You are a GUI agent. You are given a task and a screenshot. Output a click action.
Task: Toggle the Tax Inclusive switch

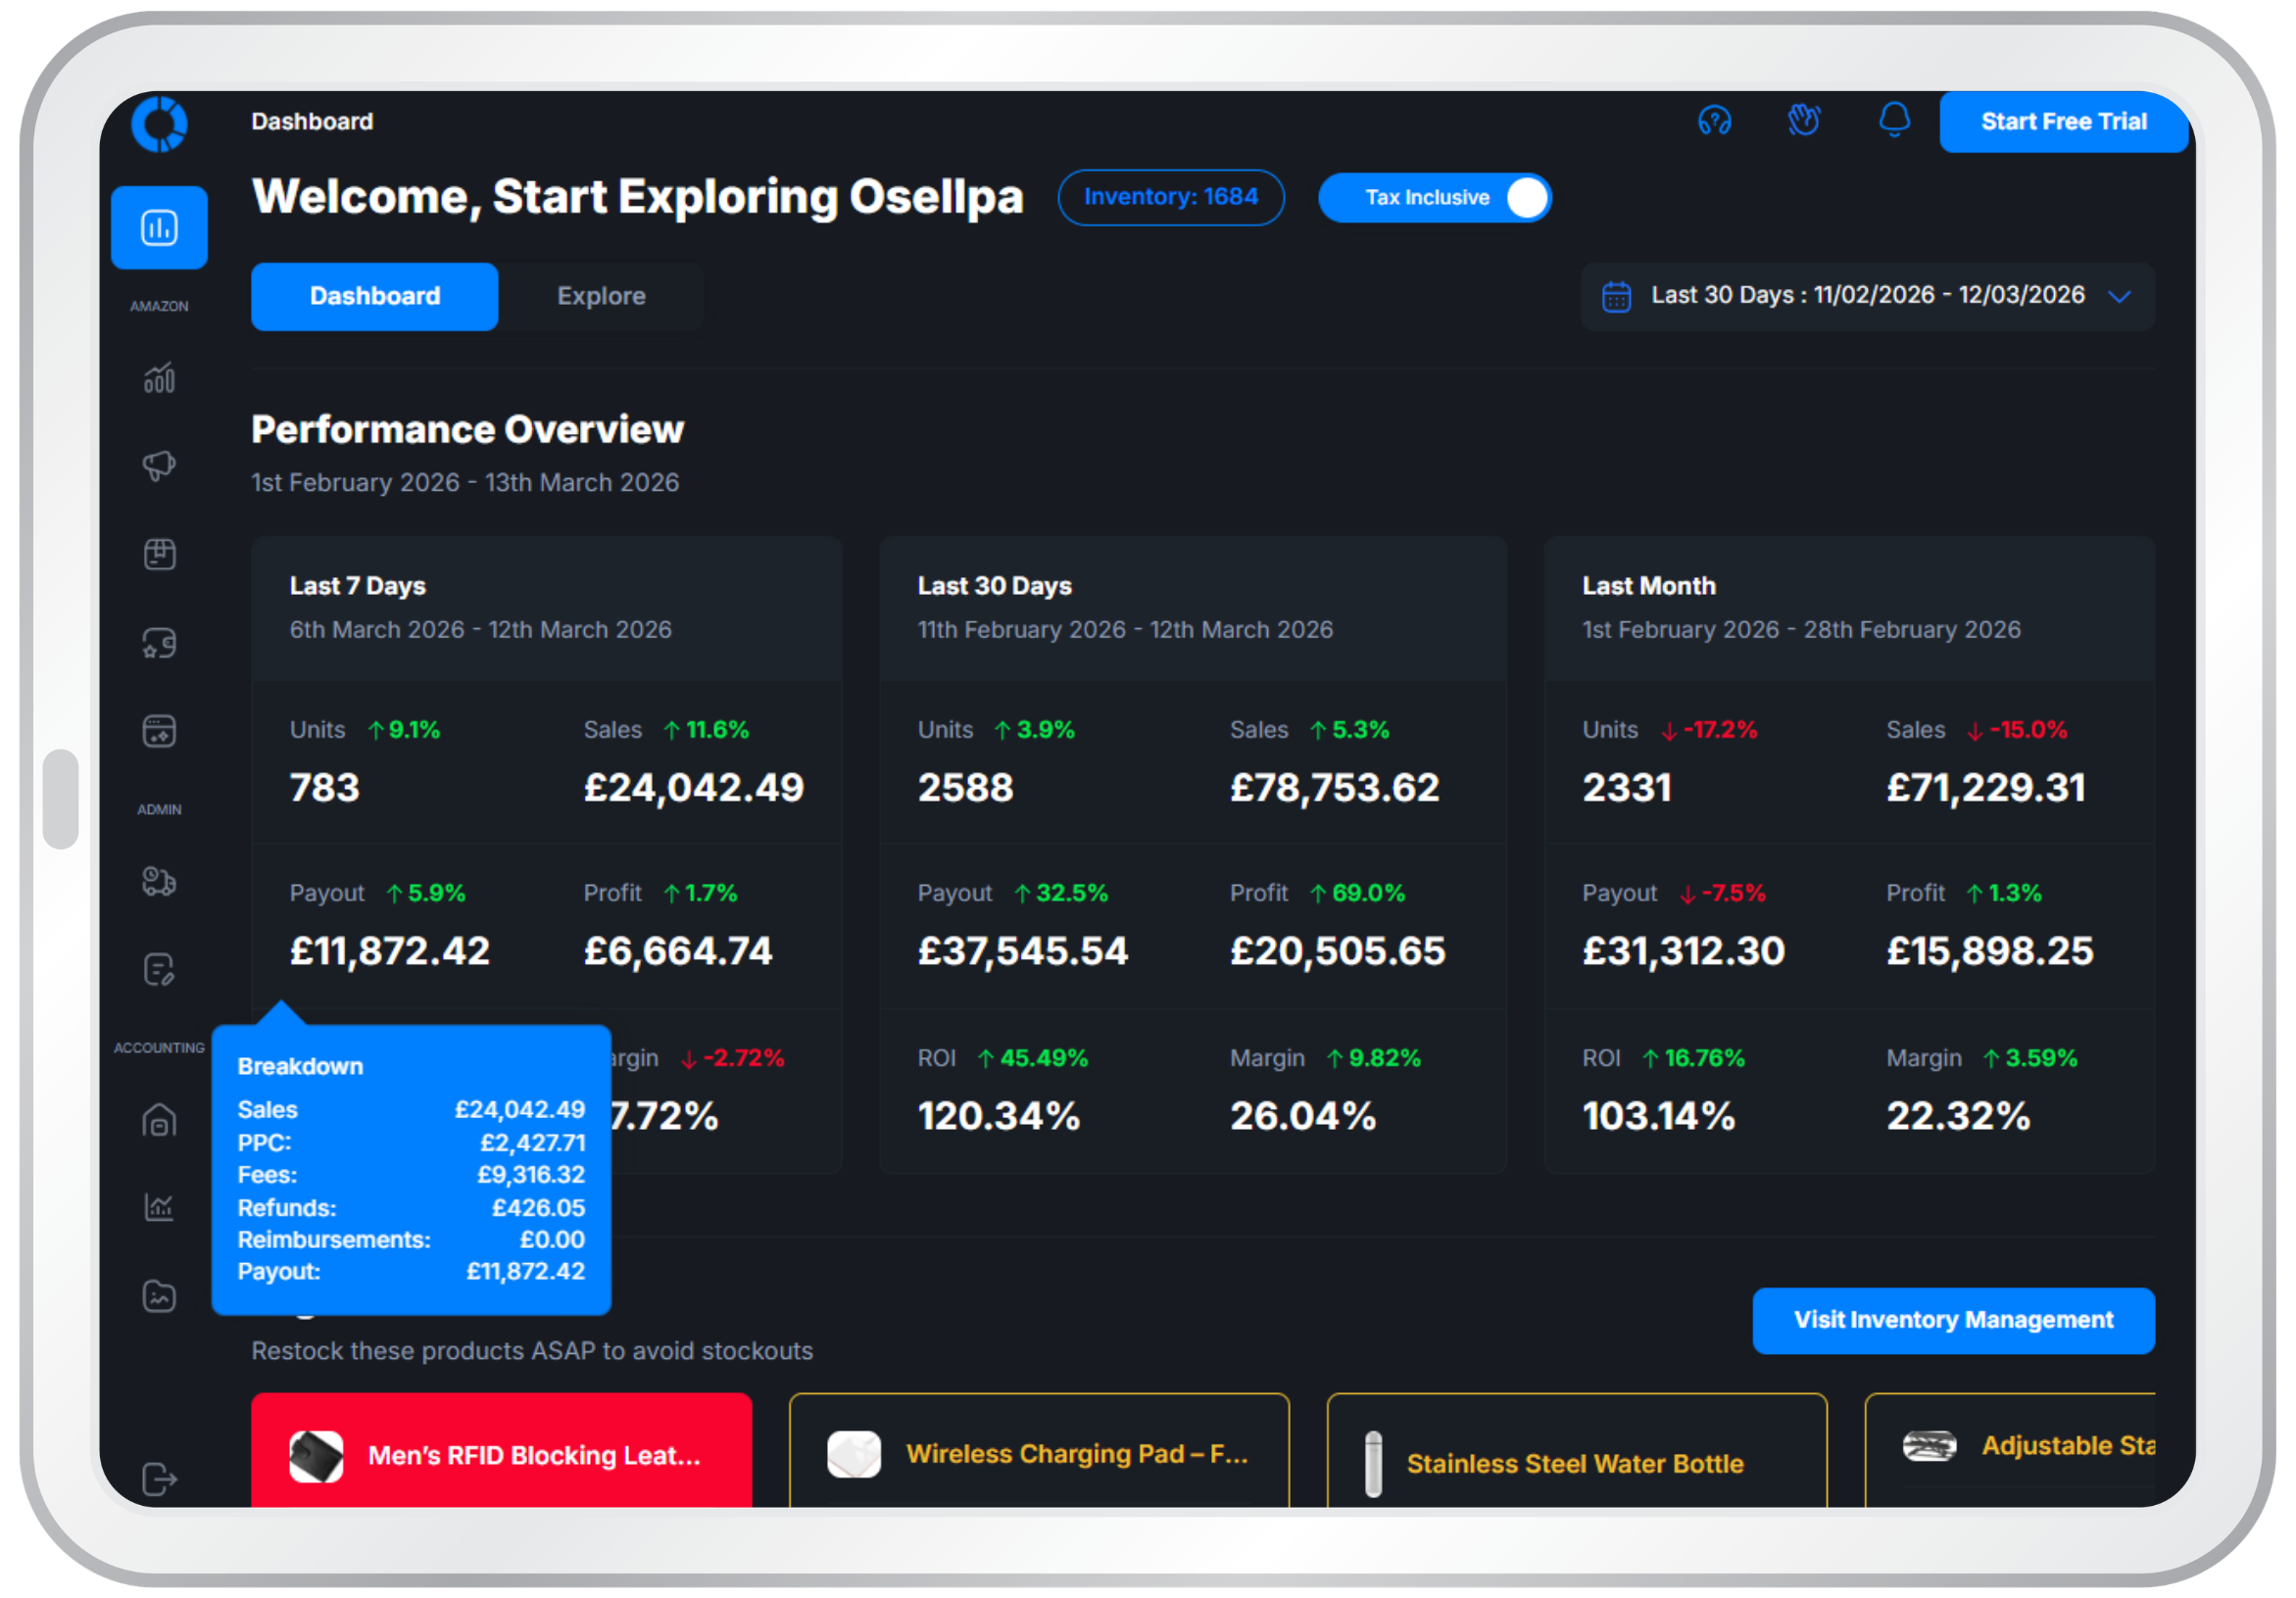[1525, 198]
